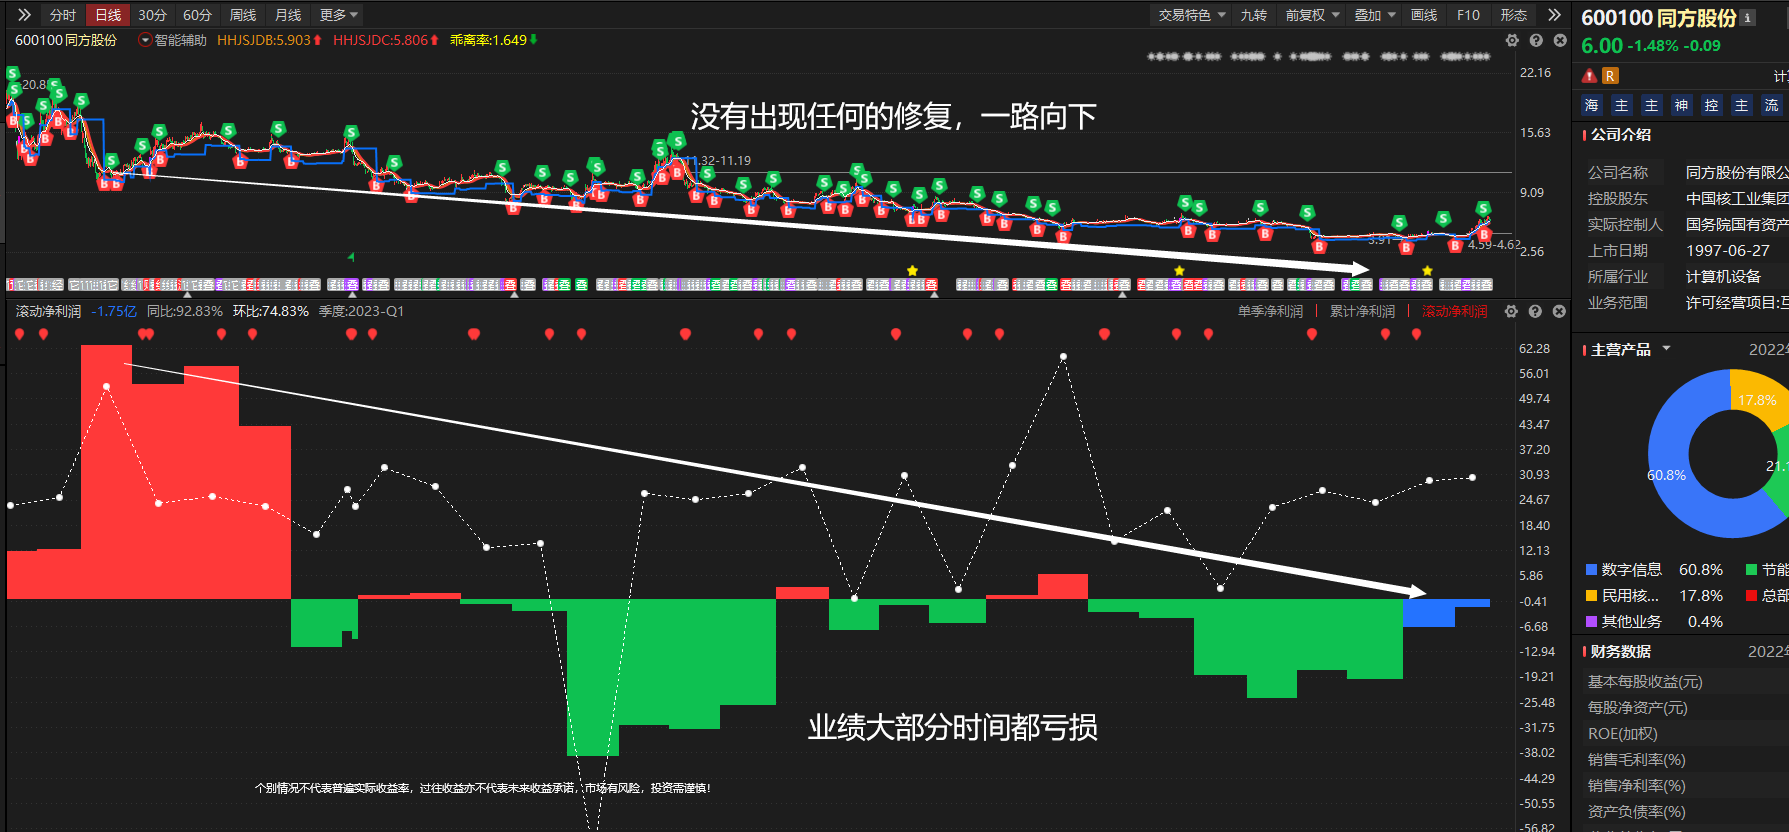Select the 滚动净利润 view
Image resolution: width=1789 pixels, height=832 pixels.
click(x=1455, y=311)
